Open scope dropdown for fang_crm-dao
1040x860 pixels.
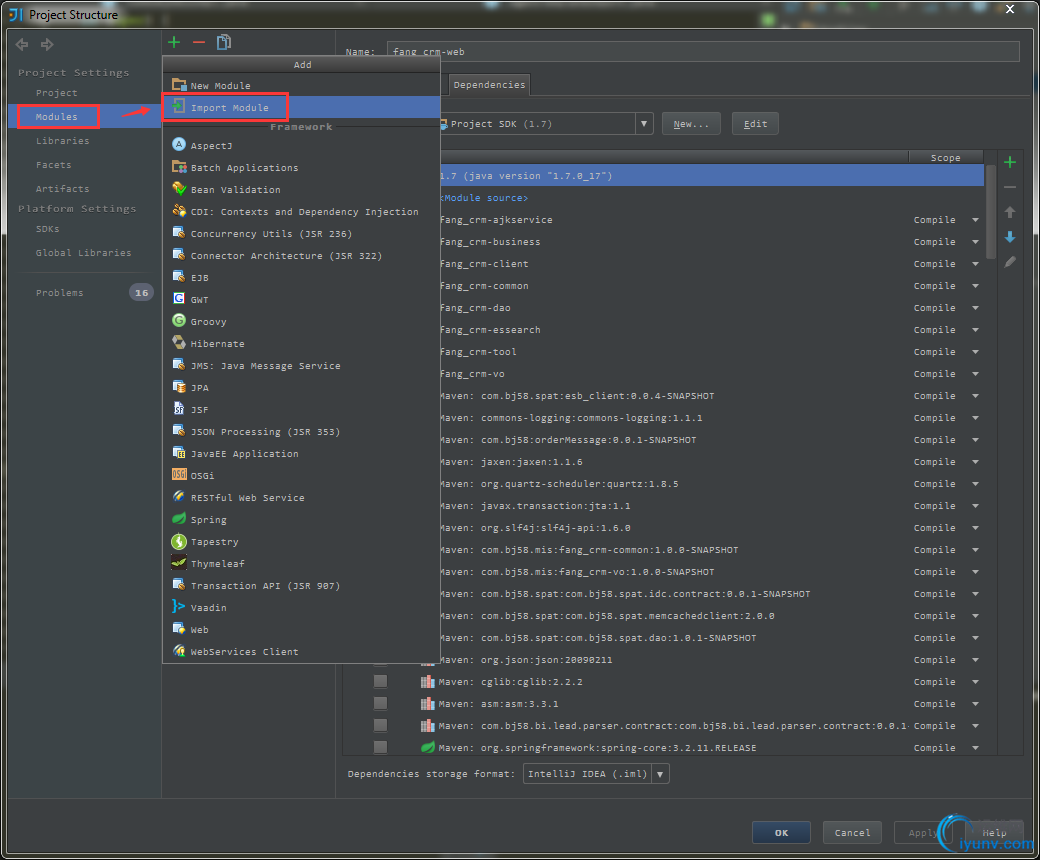[x=975, y=308]
